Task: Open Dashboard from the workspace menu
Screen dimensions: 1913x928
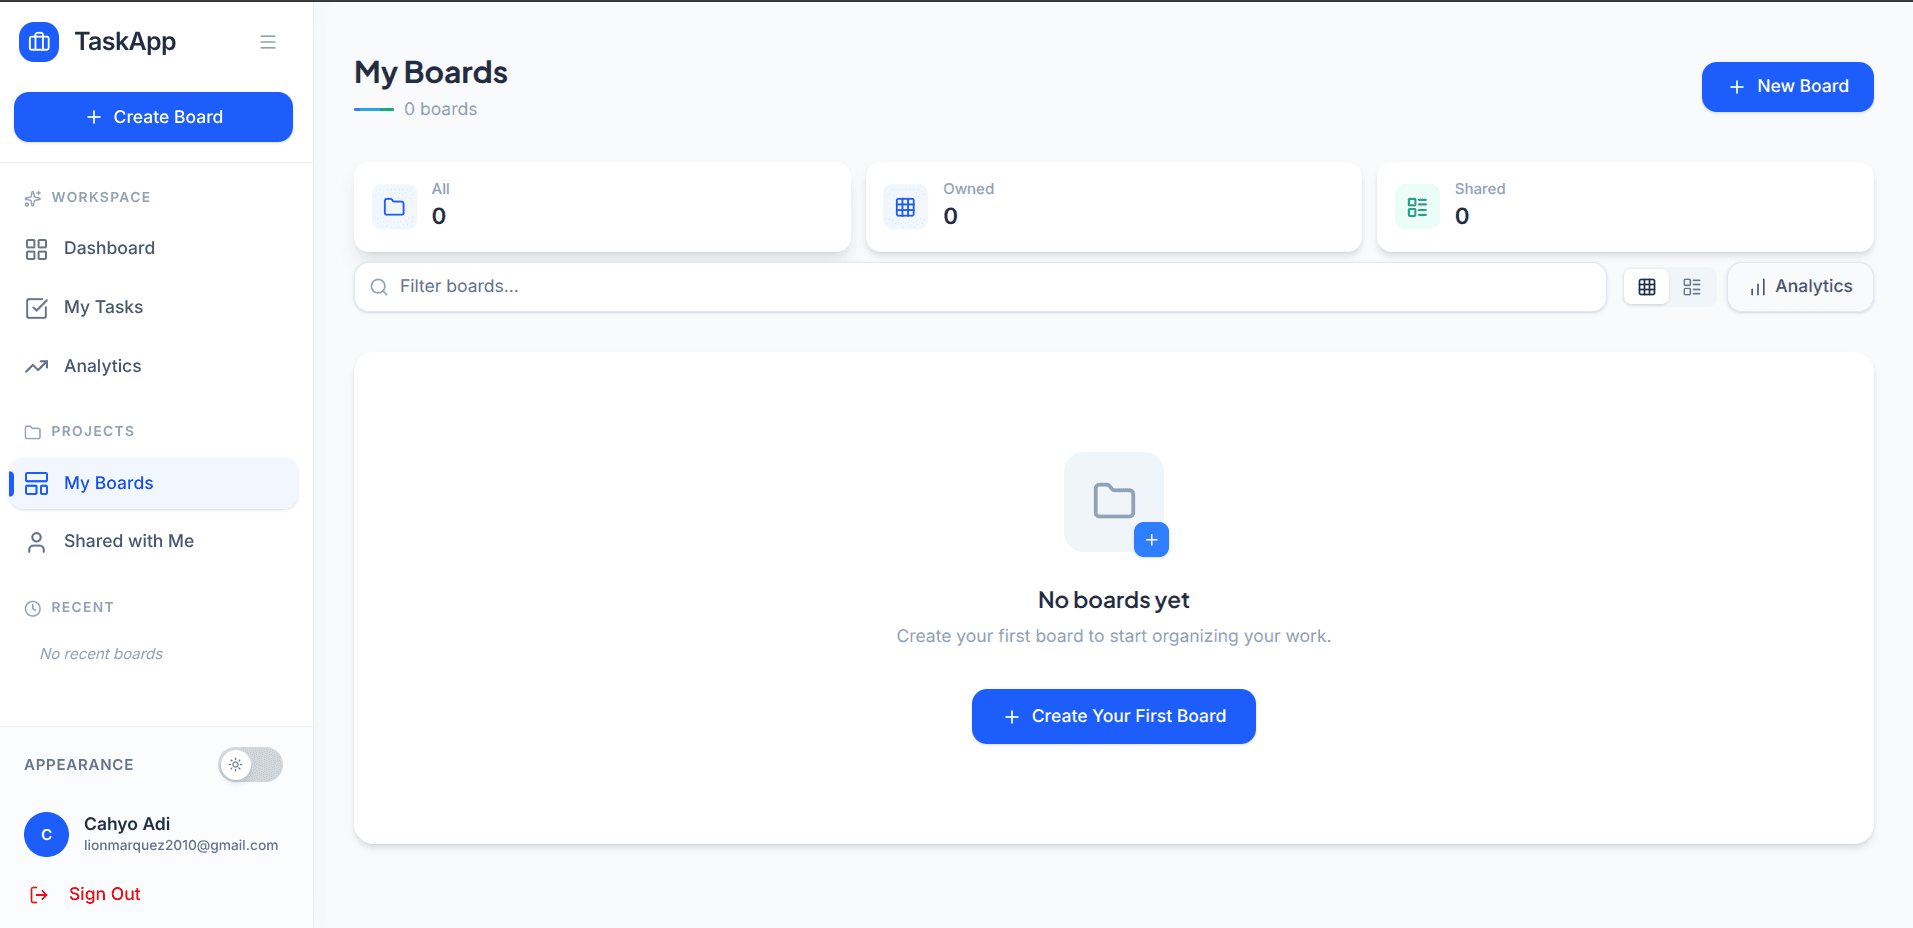Action: point(154,248)
